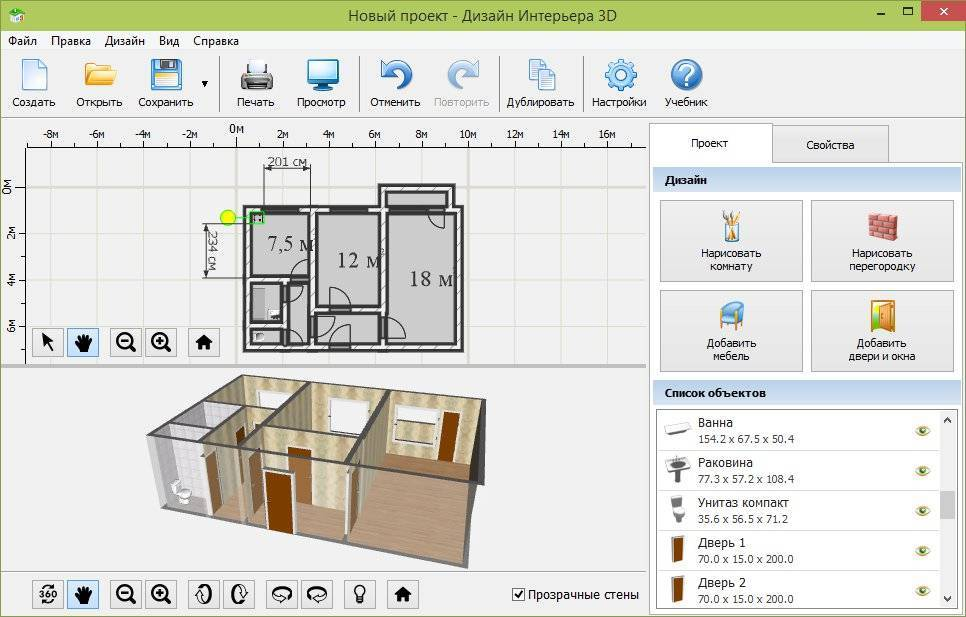966x617 pixels.
Task: Click the Нарисовать перегородку button
Action: 882,241
